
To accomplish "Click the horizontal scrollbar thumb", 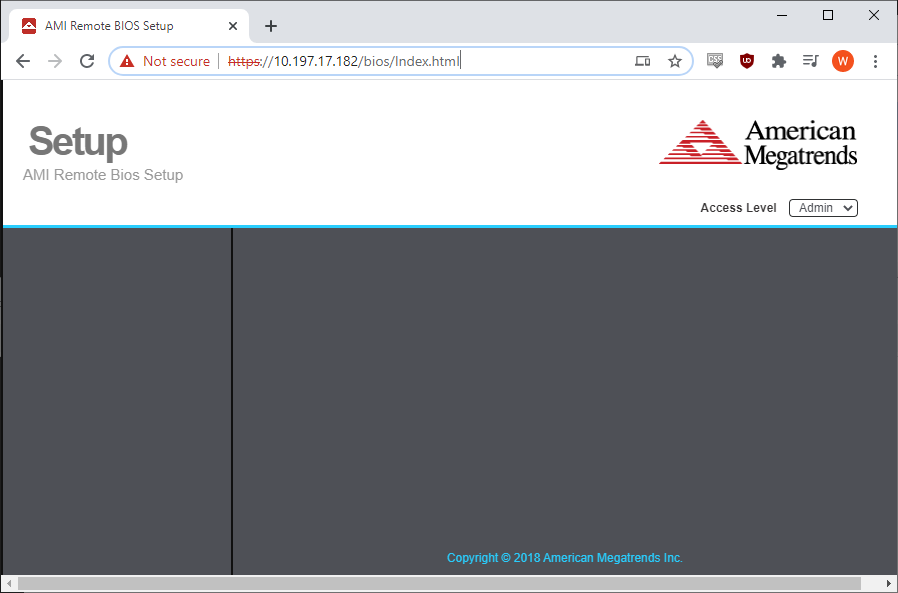I will tap(439, 583).
